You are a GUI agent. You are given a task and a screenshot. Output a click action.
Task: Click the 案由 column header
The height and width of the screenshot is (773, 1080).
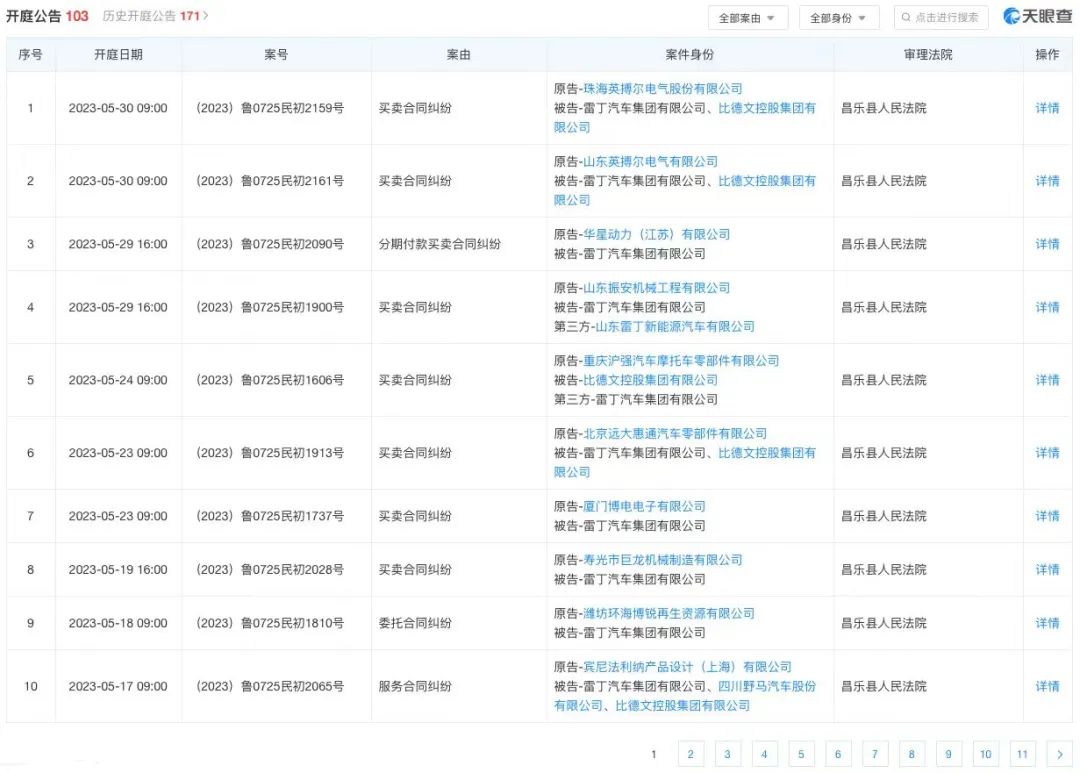tap(459, 54)
